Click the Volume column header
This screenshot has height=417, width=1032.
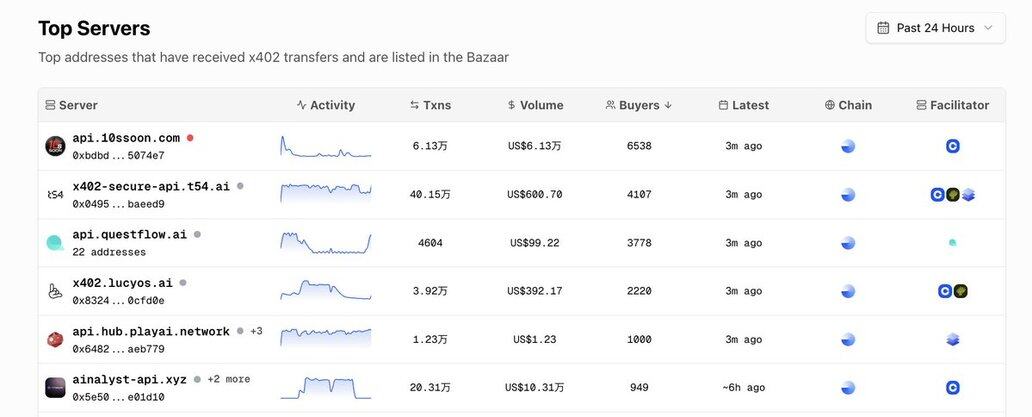tap(535, 105)
